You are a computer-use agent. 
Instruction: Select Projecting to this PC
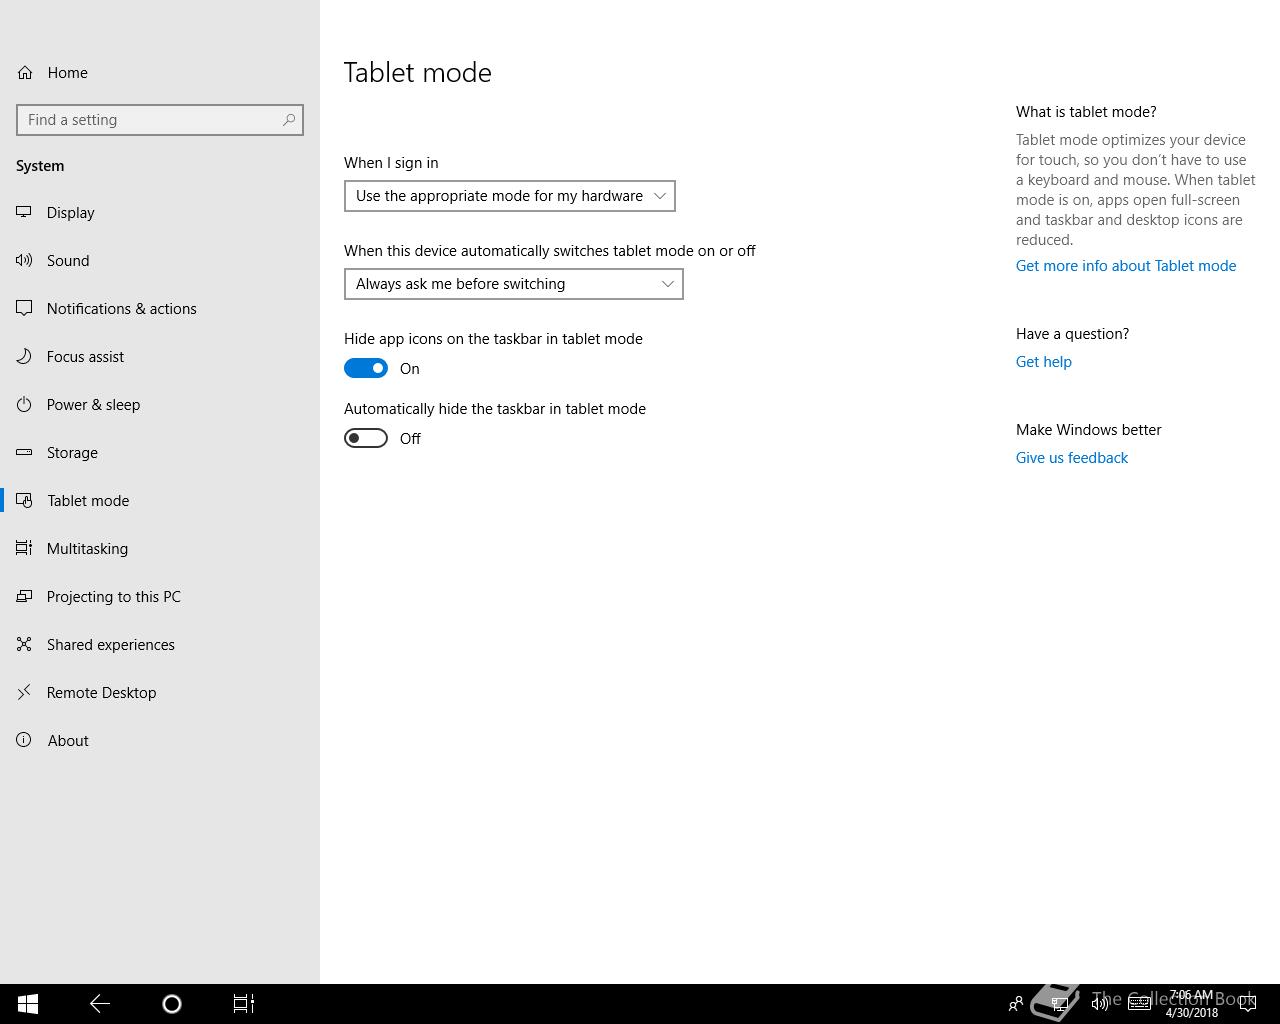(x=160, y=596)
